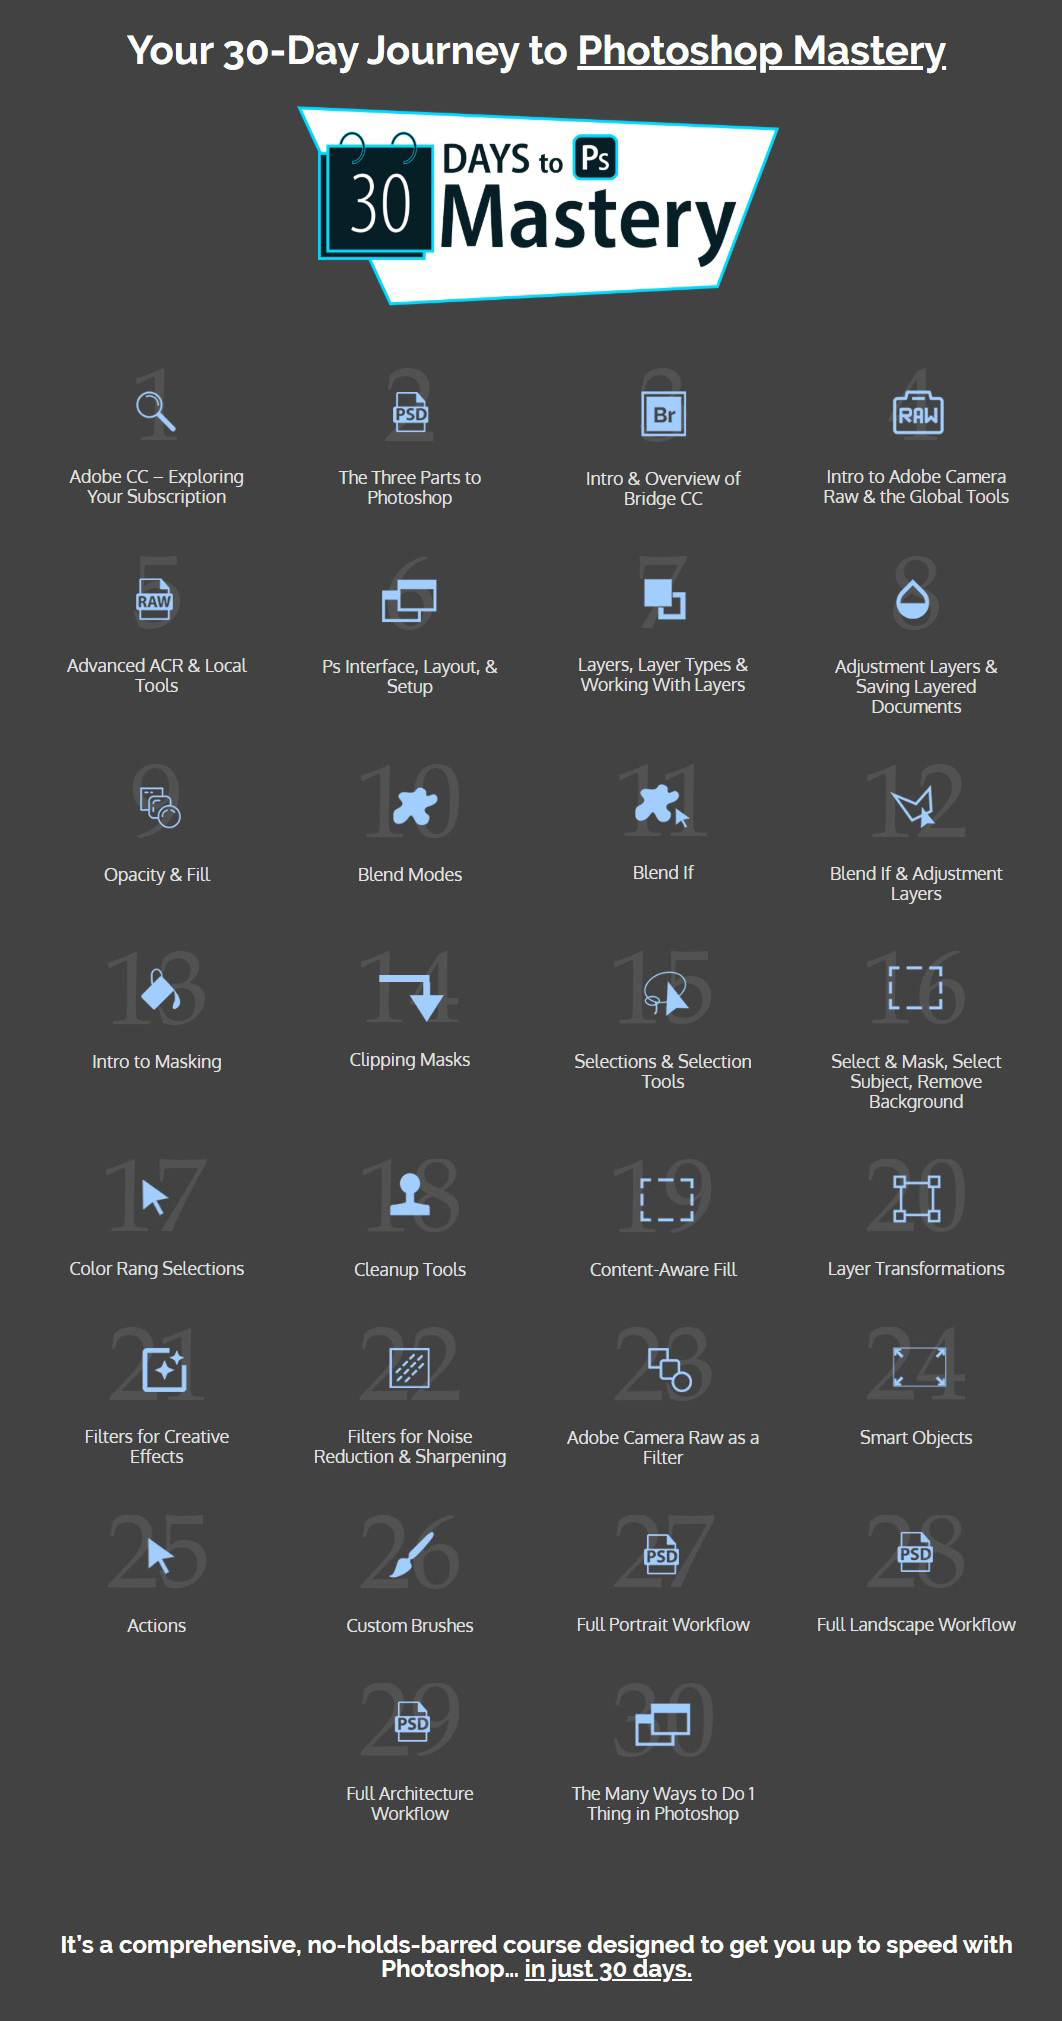This screenshot has height=2021, width=1062.
Task: Click the windows icon for Many Ways to Do 1 Thing
Action: (x=662, y=1724)
